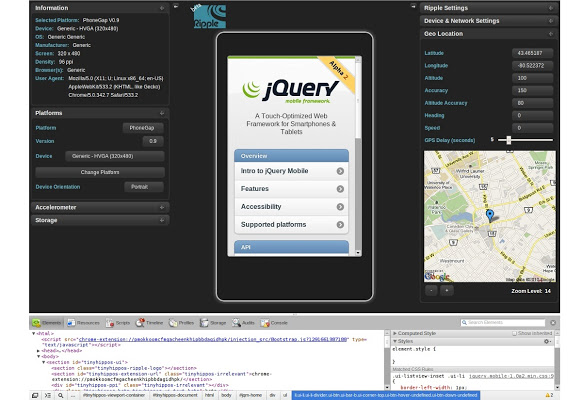Click arrow icon in Supported platforms row
582x400 pixels.
(x=340, y=224)
